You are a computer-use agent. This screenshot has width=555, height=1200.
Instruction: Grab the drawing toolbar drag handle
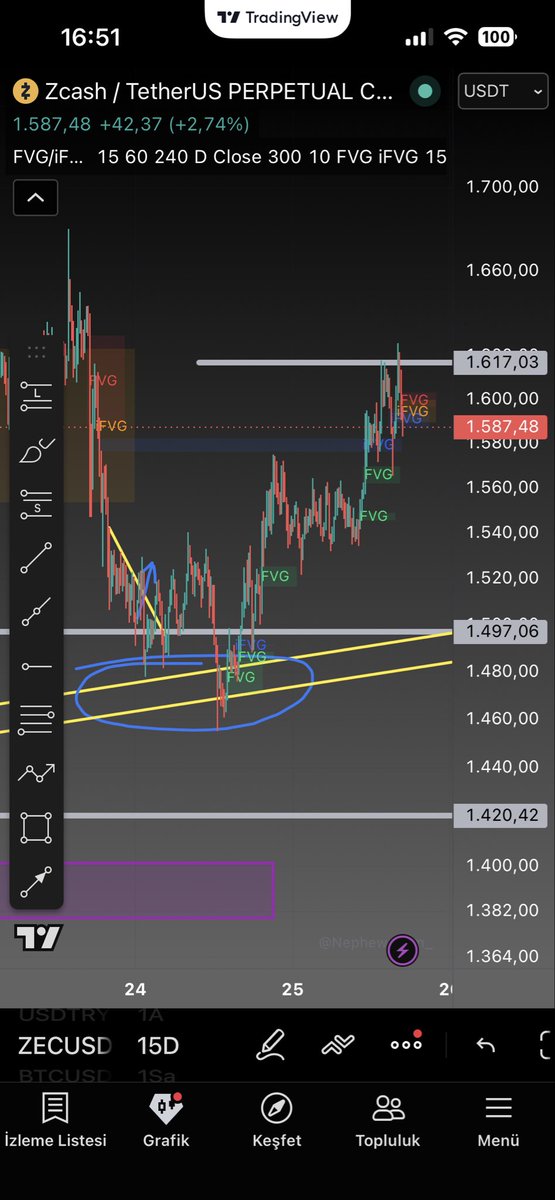pyautogui.click(x=36, y=352)
